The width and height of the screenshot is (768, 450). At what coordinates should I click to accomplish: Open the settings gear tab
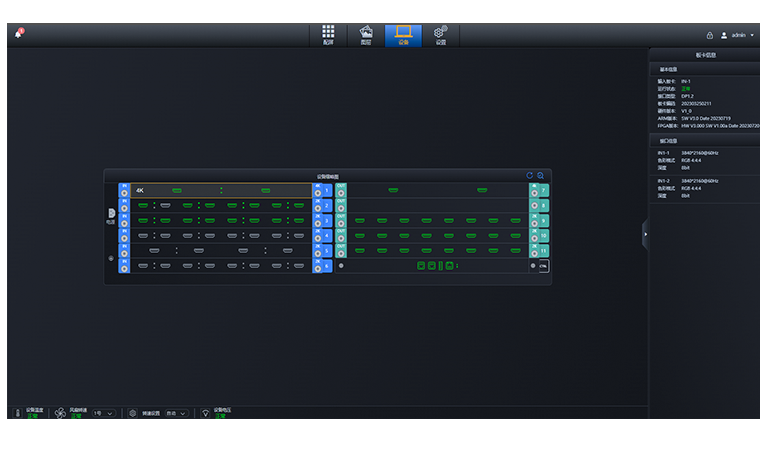[440, 35]
